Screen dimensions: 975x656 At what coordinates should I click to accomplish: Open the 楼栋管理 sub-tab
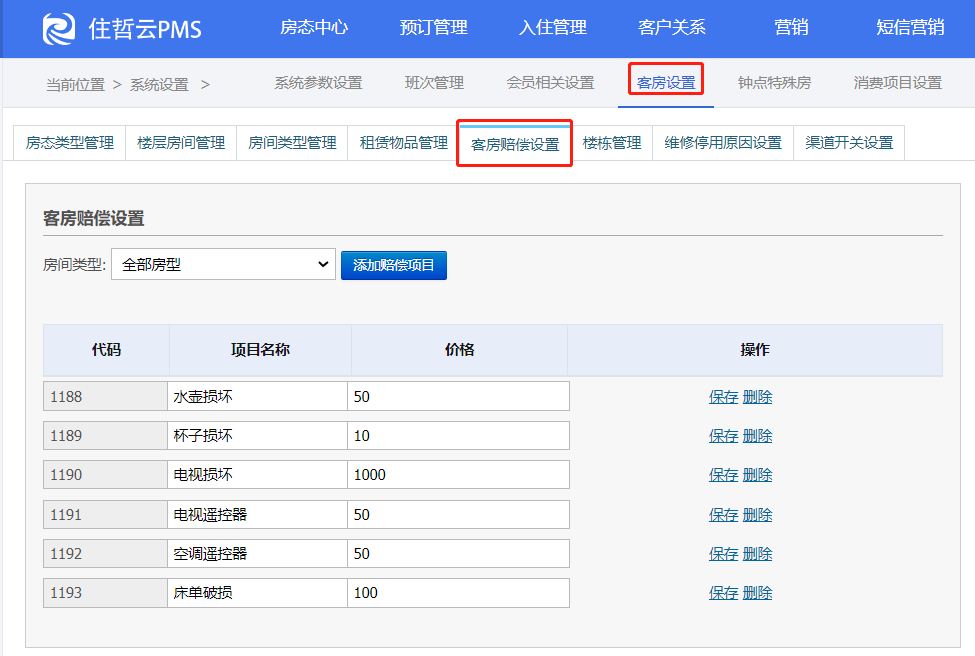(x=612, y=143)
